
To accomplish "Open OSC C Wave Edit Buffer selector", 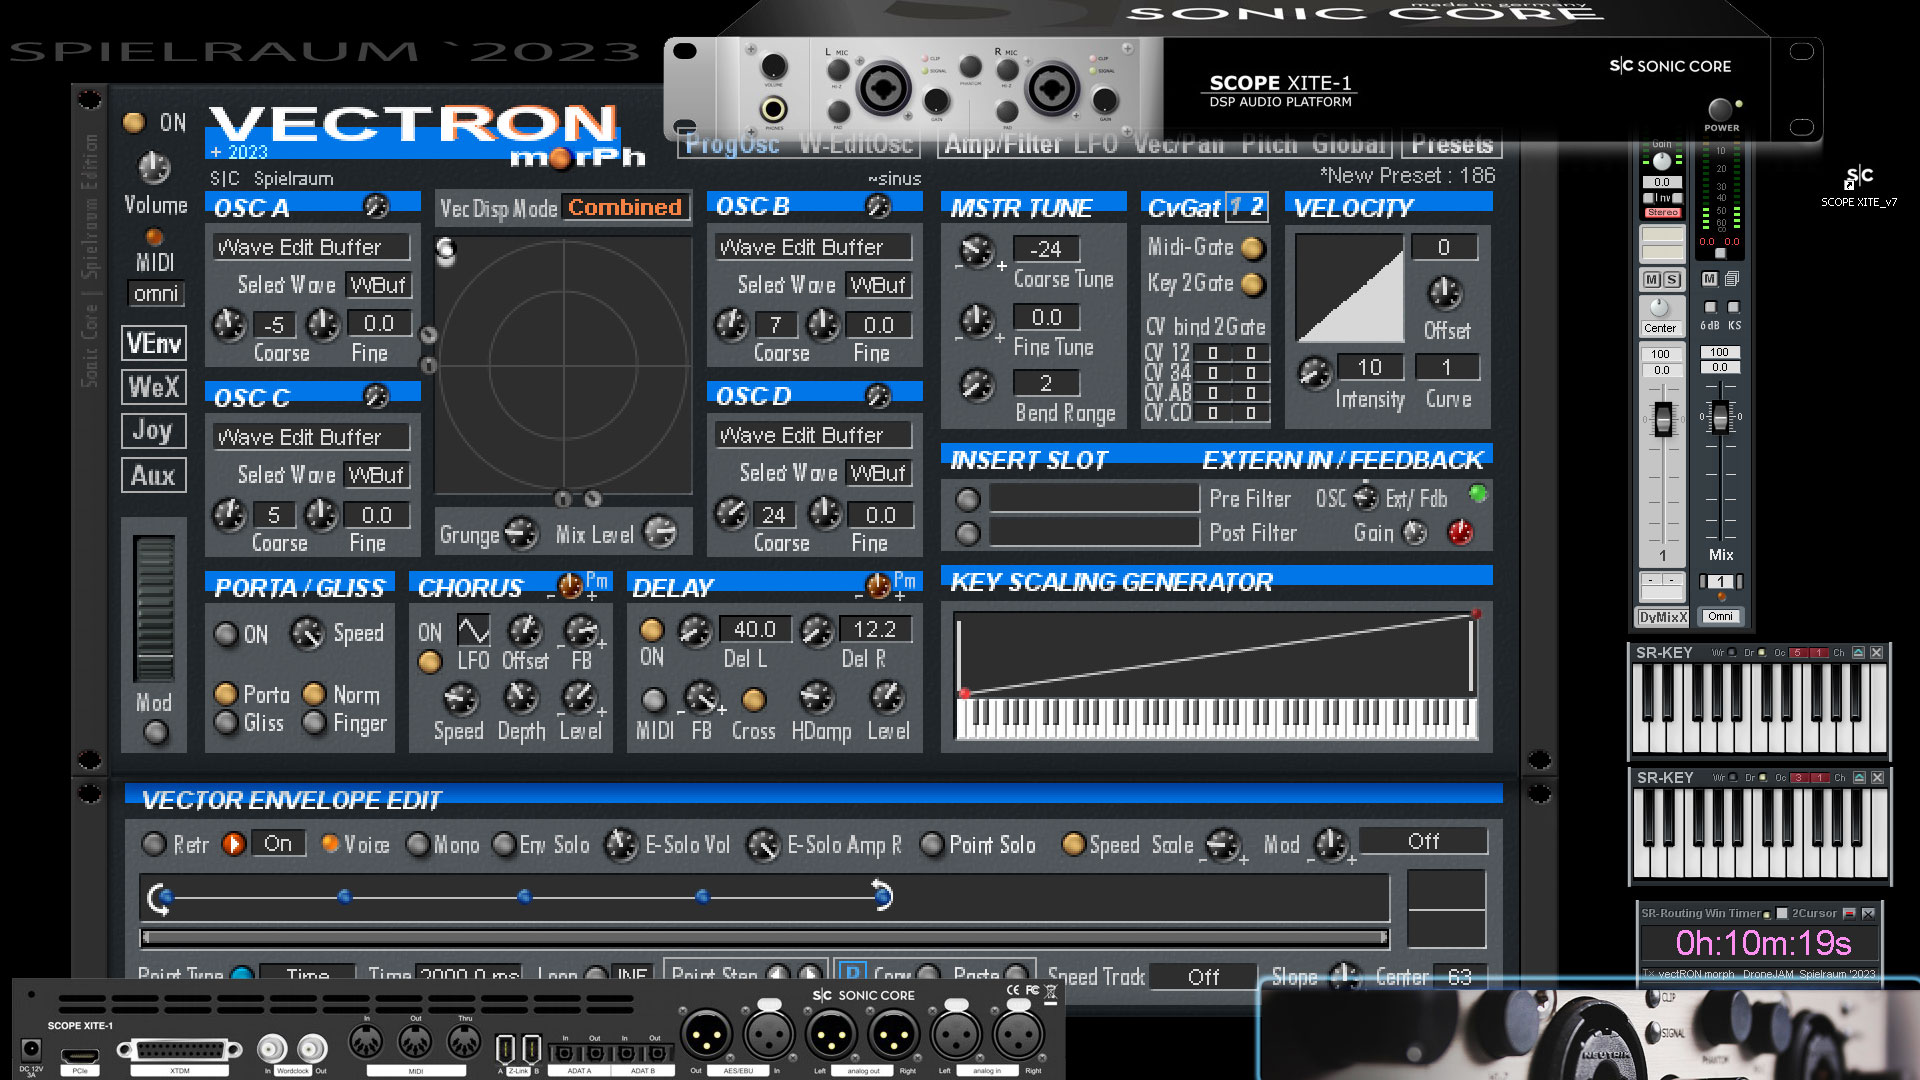I will pos(311,437).
